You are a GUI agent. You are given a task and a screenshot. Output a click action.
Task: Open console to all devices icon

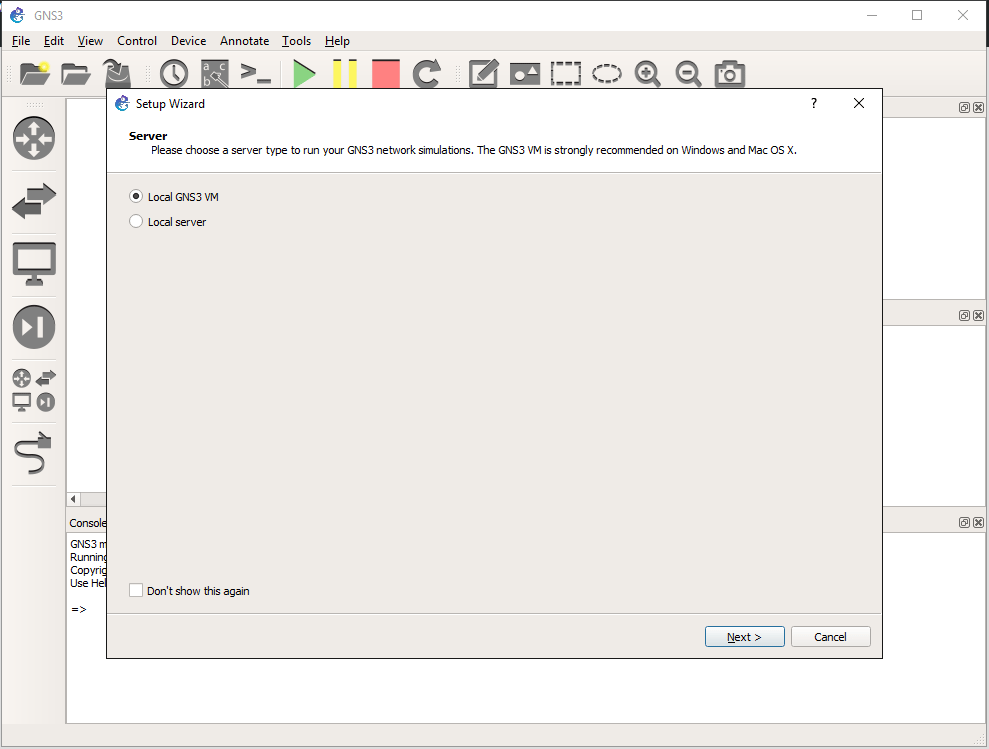click(255, 74)
